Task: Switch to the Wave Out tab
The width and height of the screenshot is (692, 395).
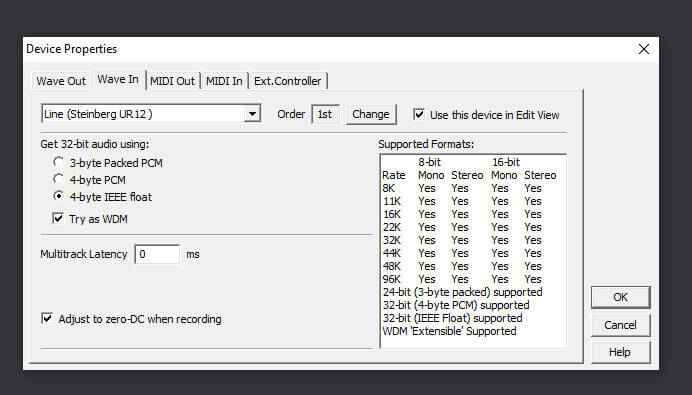Action: point(61,81)
